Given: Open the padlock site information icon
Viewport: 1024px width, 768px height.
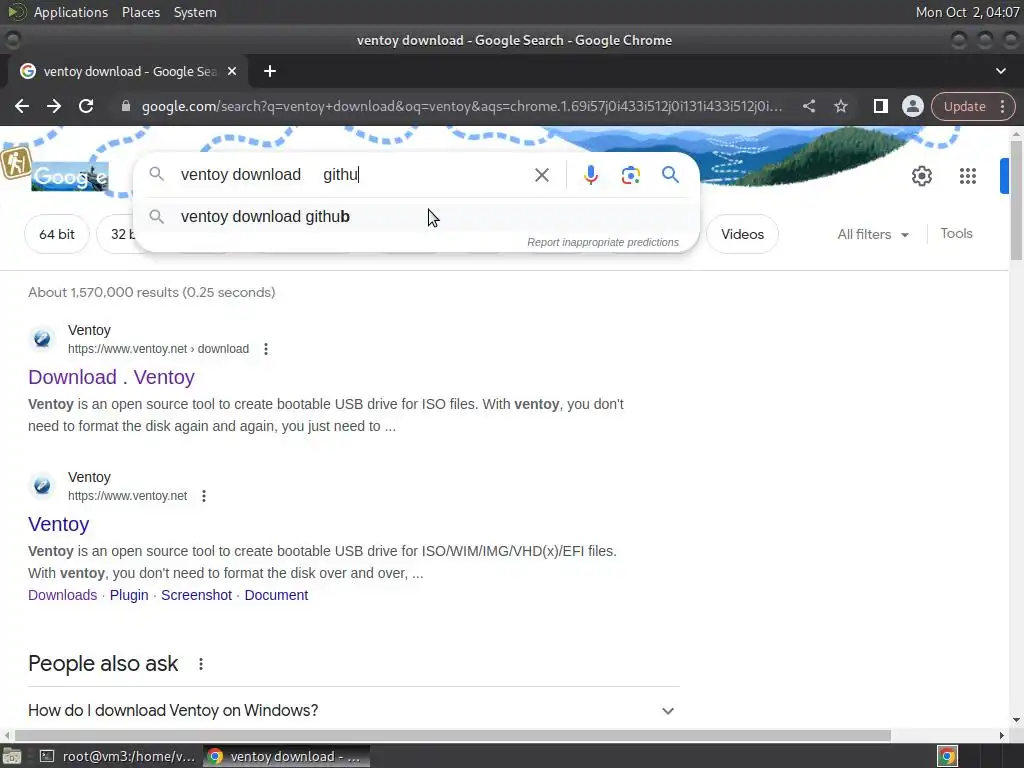Looking at the screenshot, I should [x=126, y=106].
